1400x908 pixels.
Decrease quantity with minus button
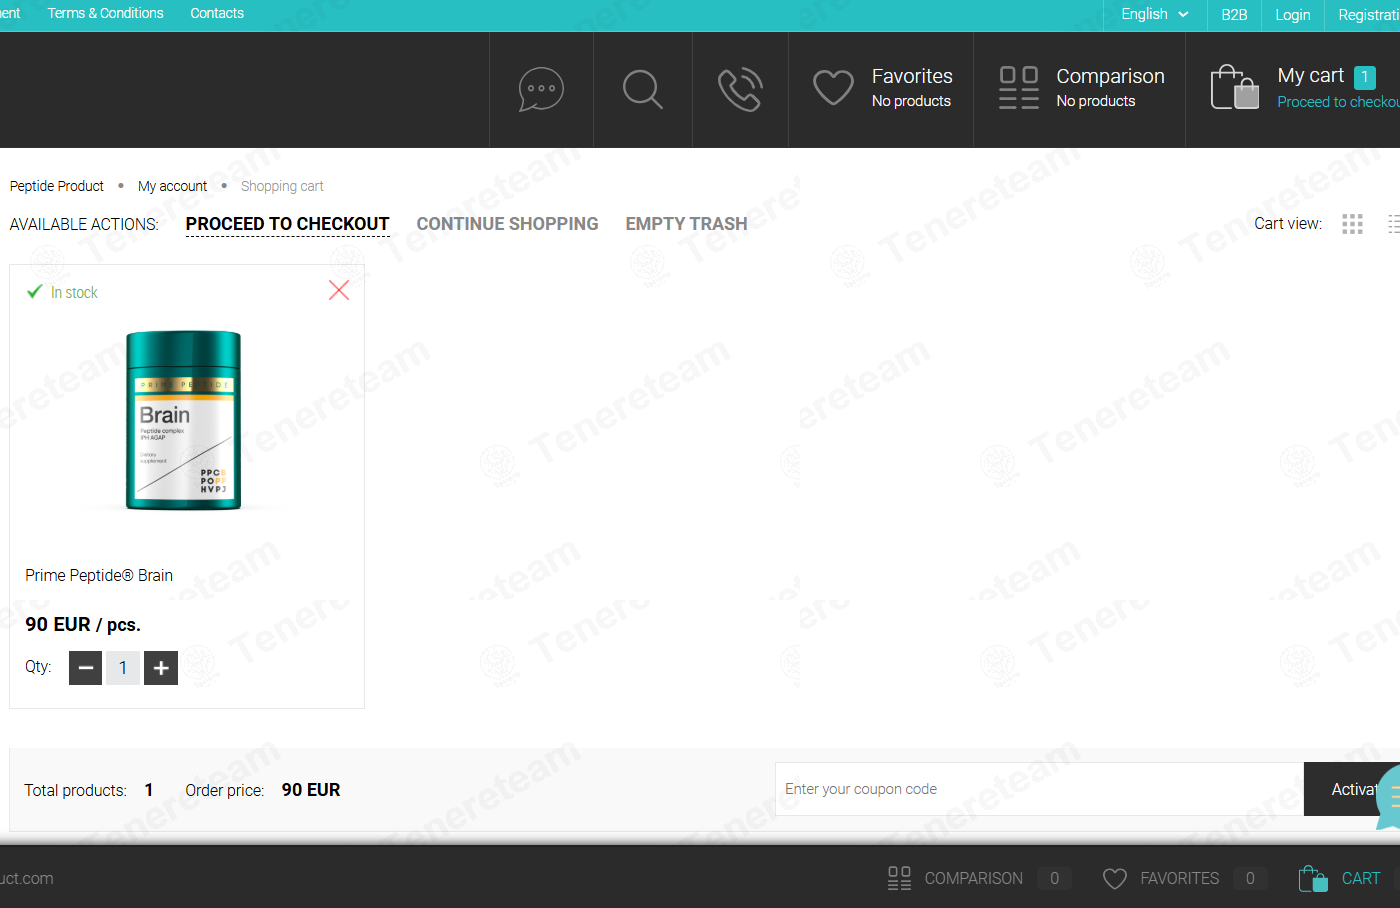pos(85,668)
